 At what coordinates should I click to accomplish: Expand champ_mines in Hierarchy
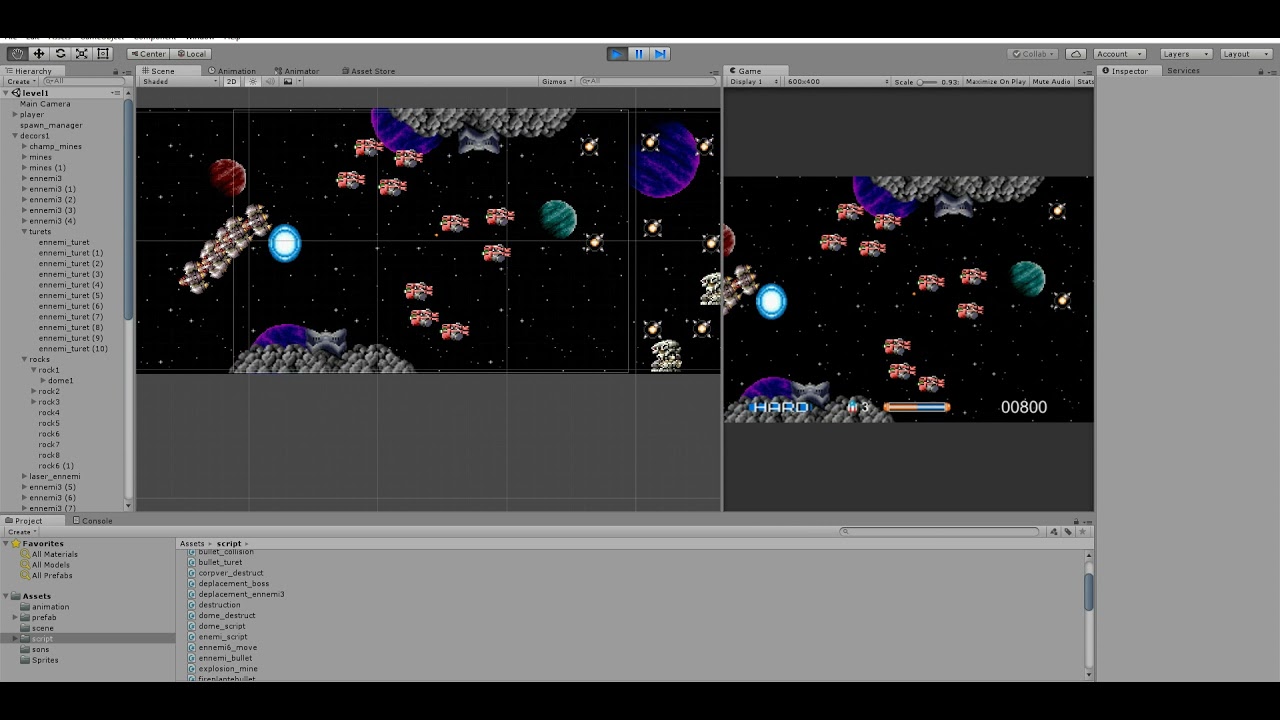(x=25, y=147)
